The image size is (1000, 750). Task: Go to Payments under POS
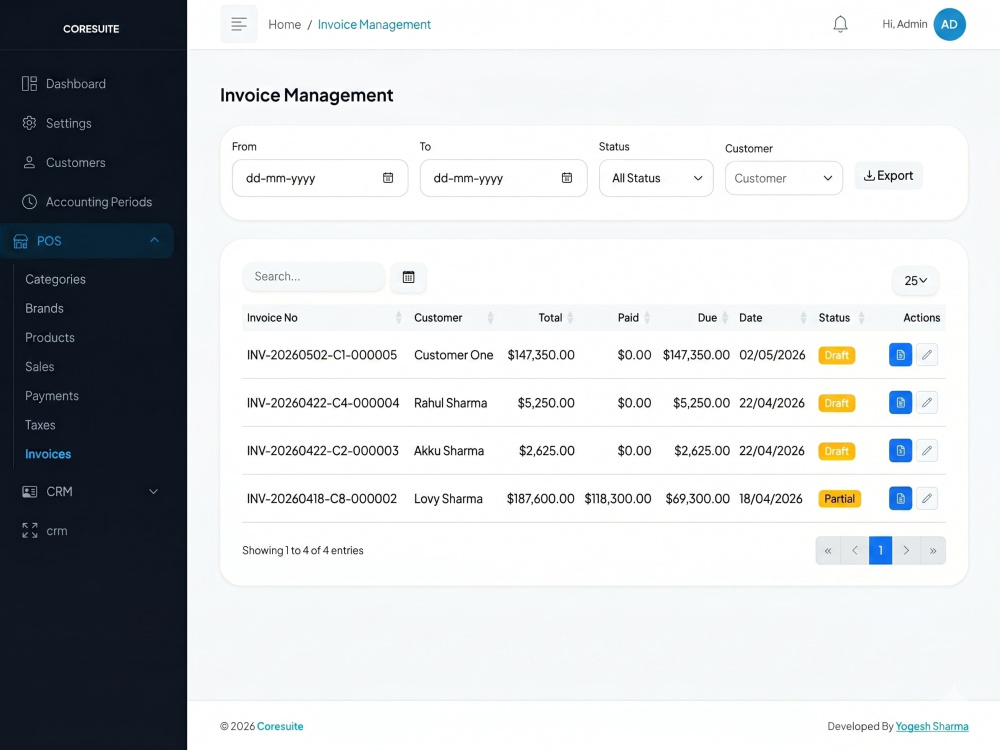click(52, 396)
